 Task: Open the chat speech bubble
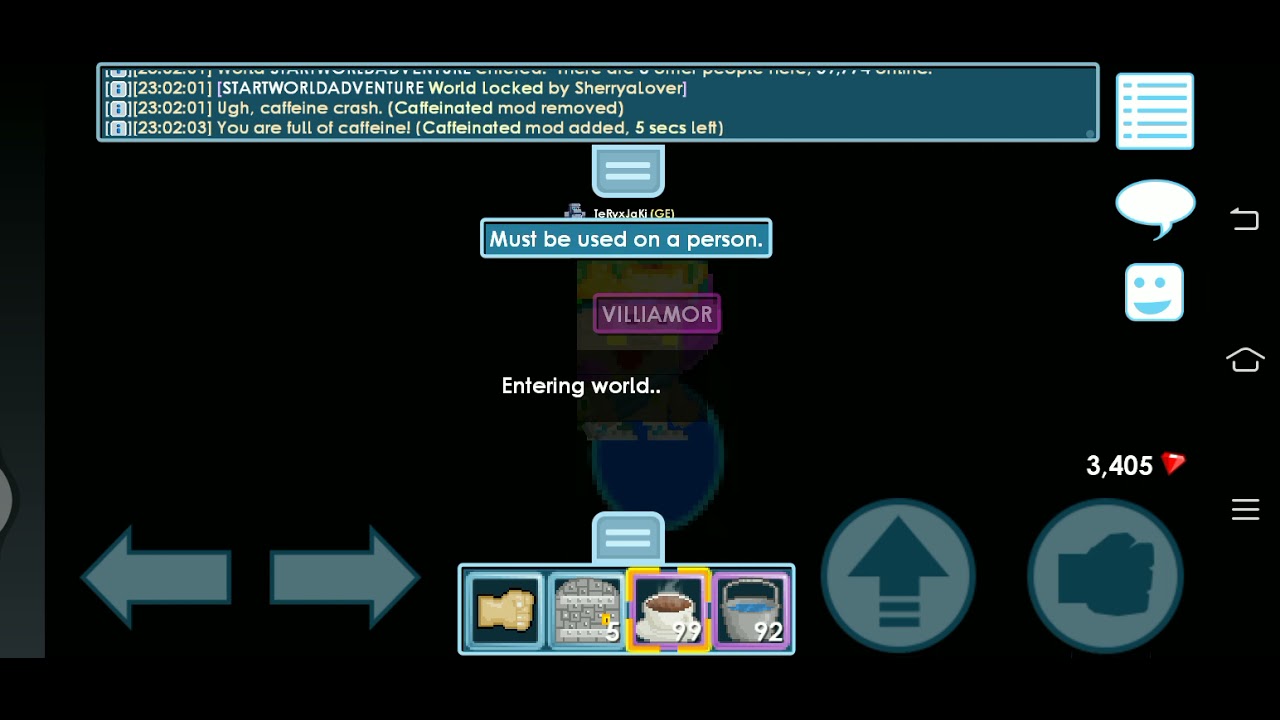1155,208
